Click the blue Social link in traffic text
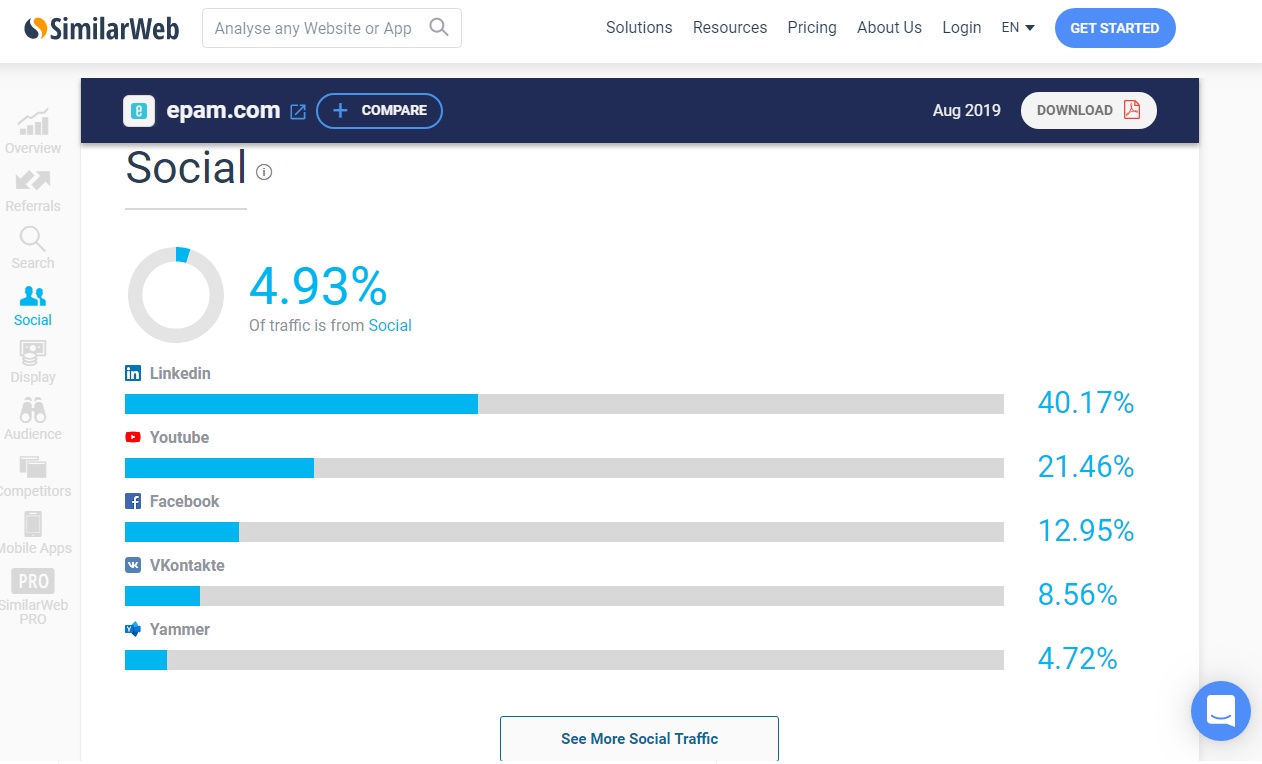The image size is (1262, 764). [390, 325]
